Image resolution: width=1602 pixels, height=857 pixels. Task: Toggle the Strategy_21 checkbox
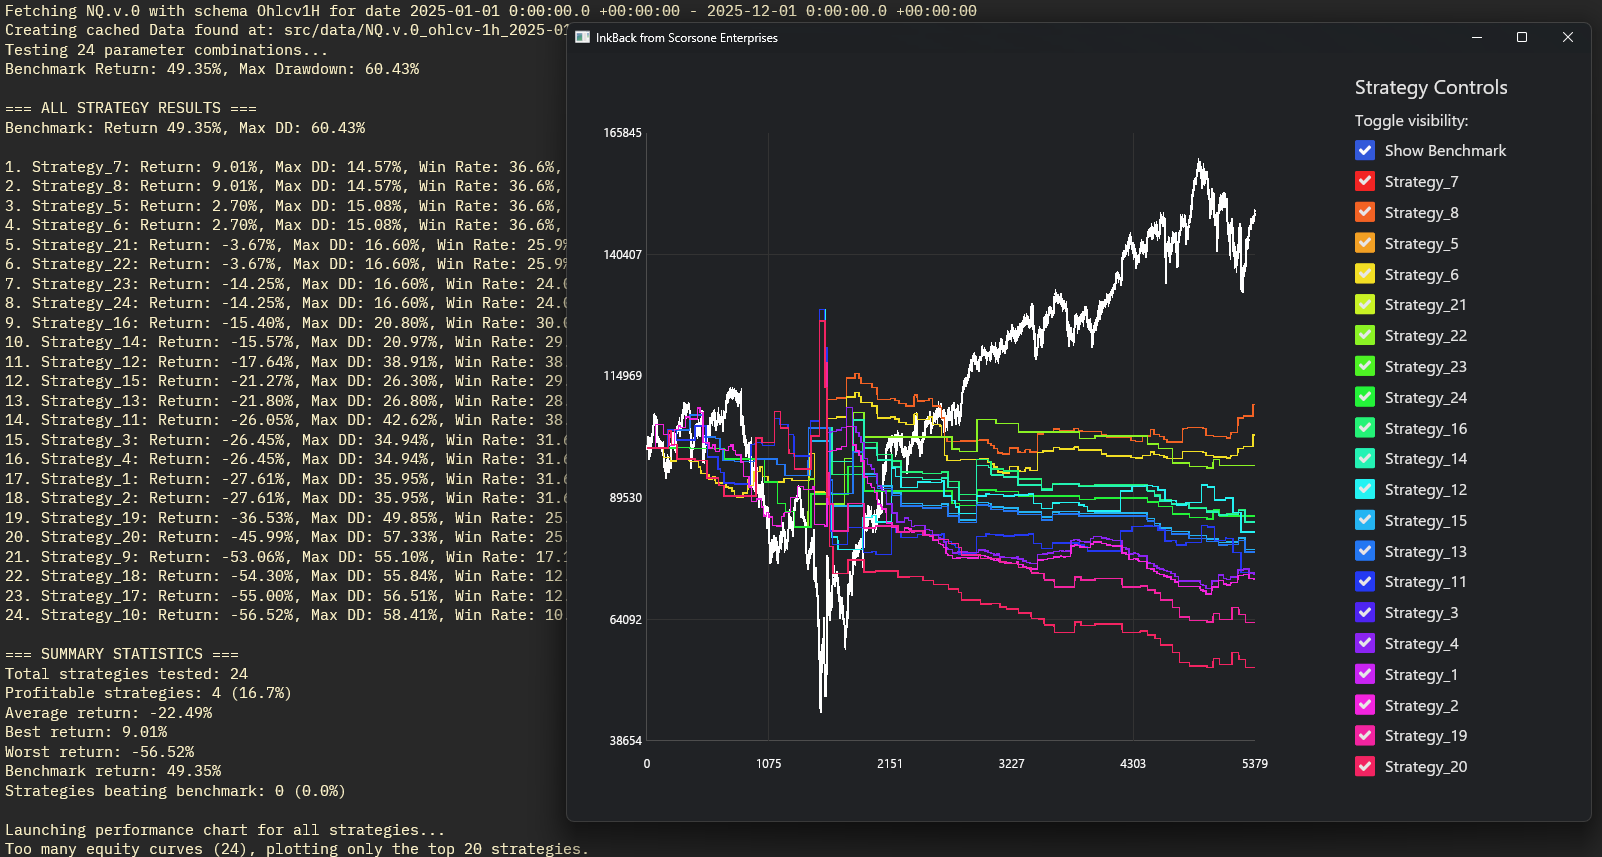click(x=1365, y=304)
